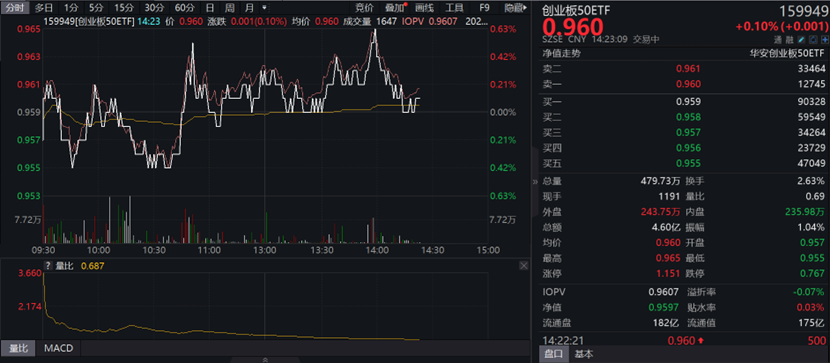Image resolution: width=830 pixels, height=363 pixels.
Task: Click the bell alert icon
Action: (813, 40)
